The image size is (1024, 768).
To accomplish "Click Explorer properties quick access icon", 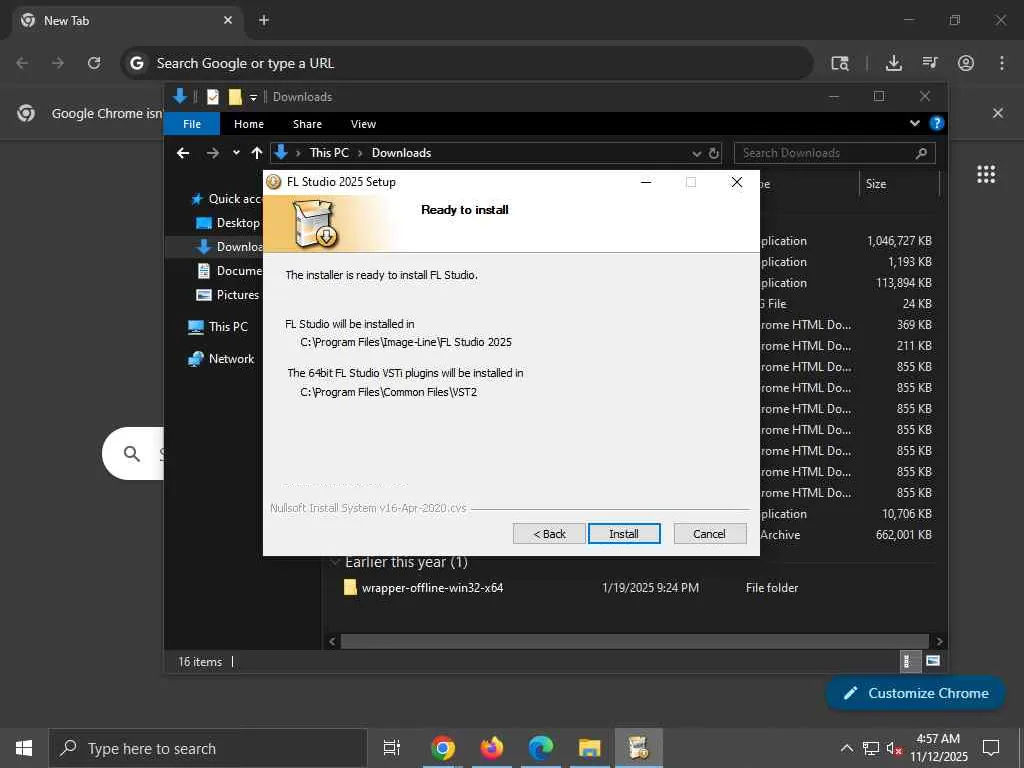I will tap(213, 97).
